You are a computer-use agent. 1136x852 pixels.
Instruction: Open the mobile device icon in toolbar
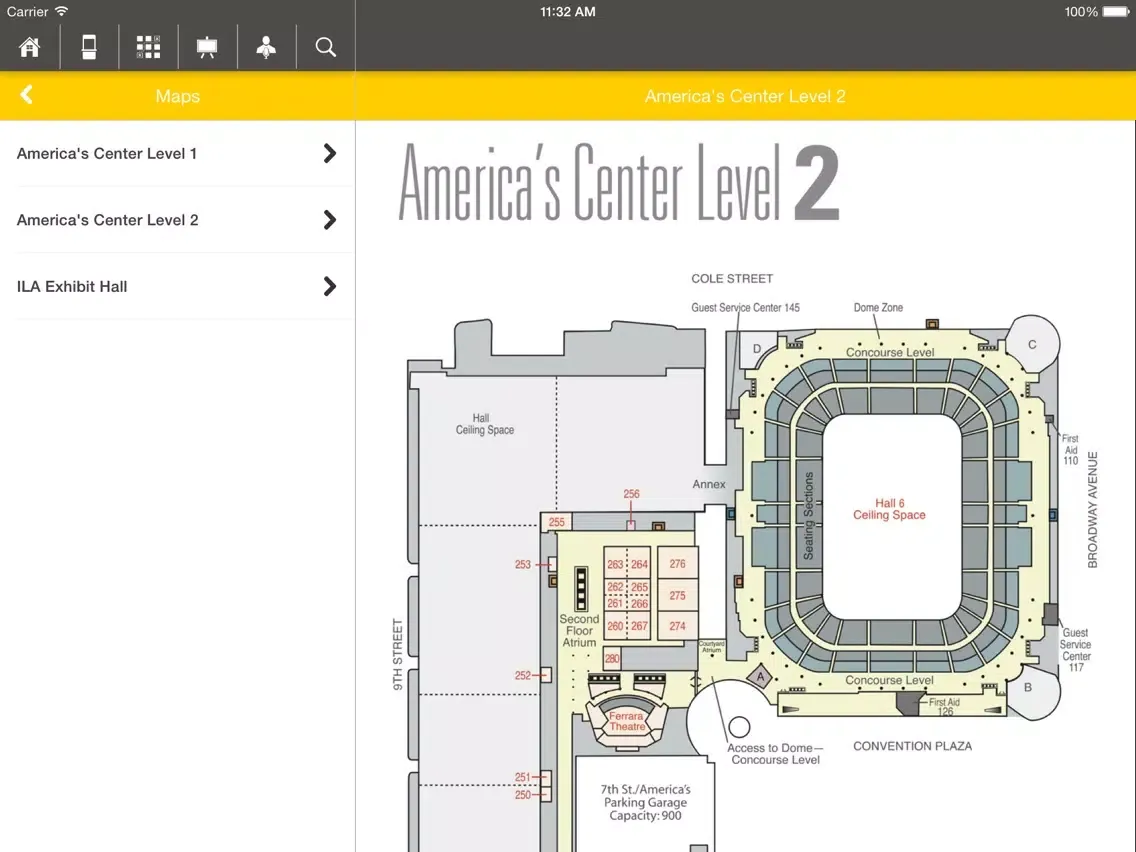click(x=89, y=47)
